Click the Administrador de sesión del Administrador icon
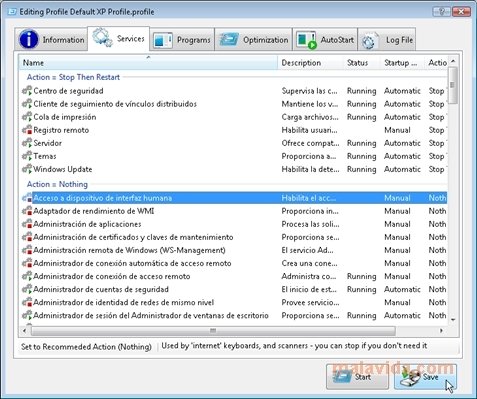477x399 pixels. coord(27,315)
